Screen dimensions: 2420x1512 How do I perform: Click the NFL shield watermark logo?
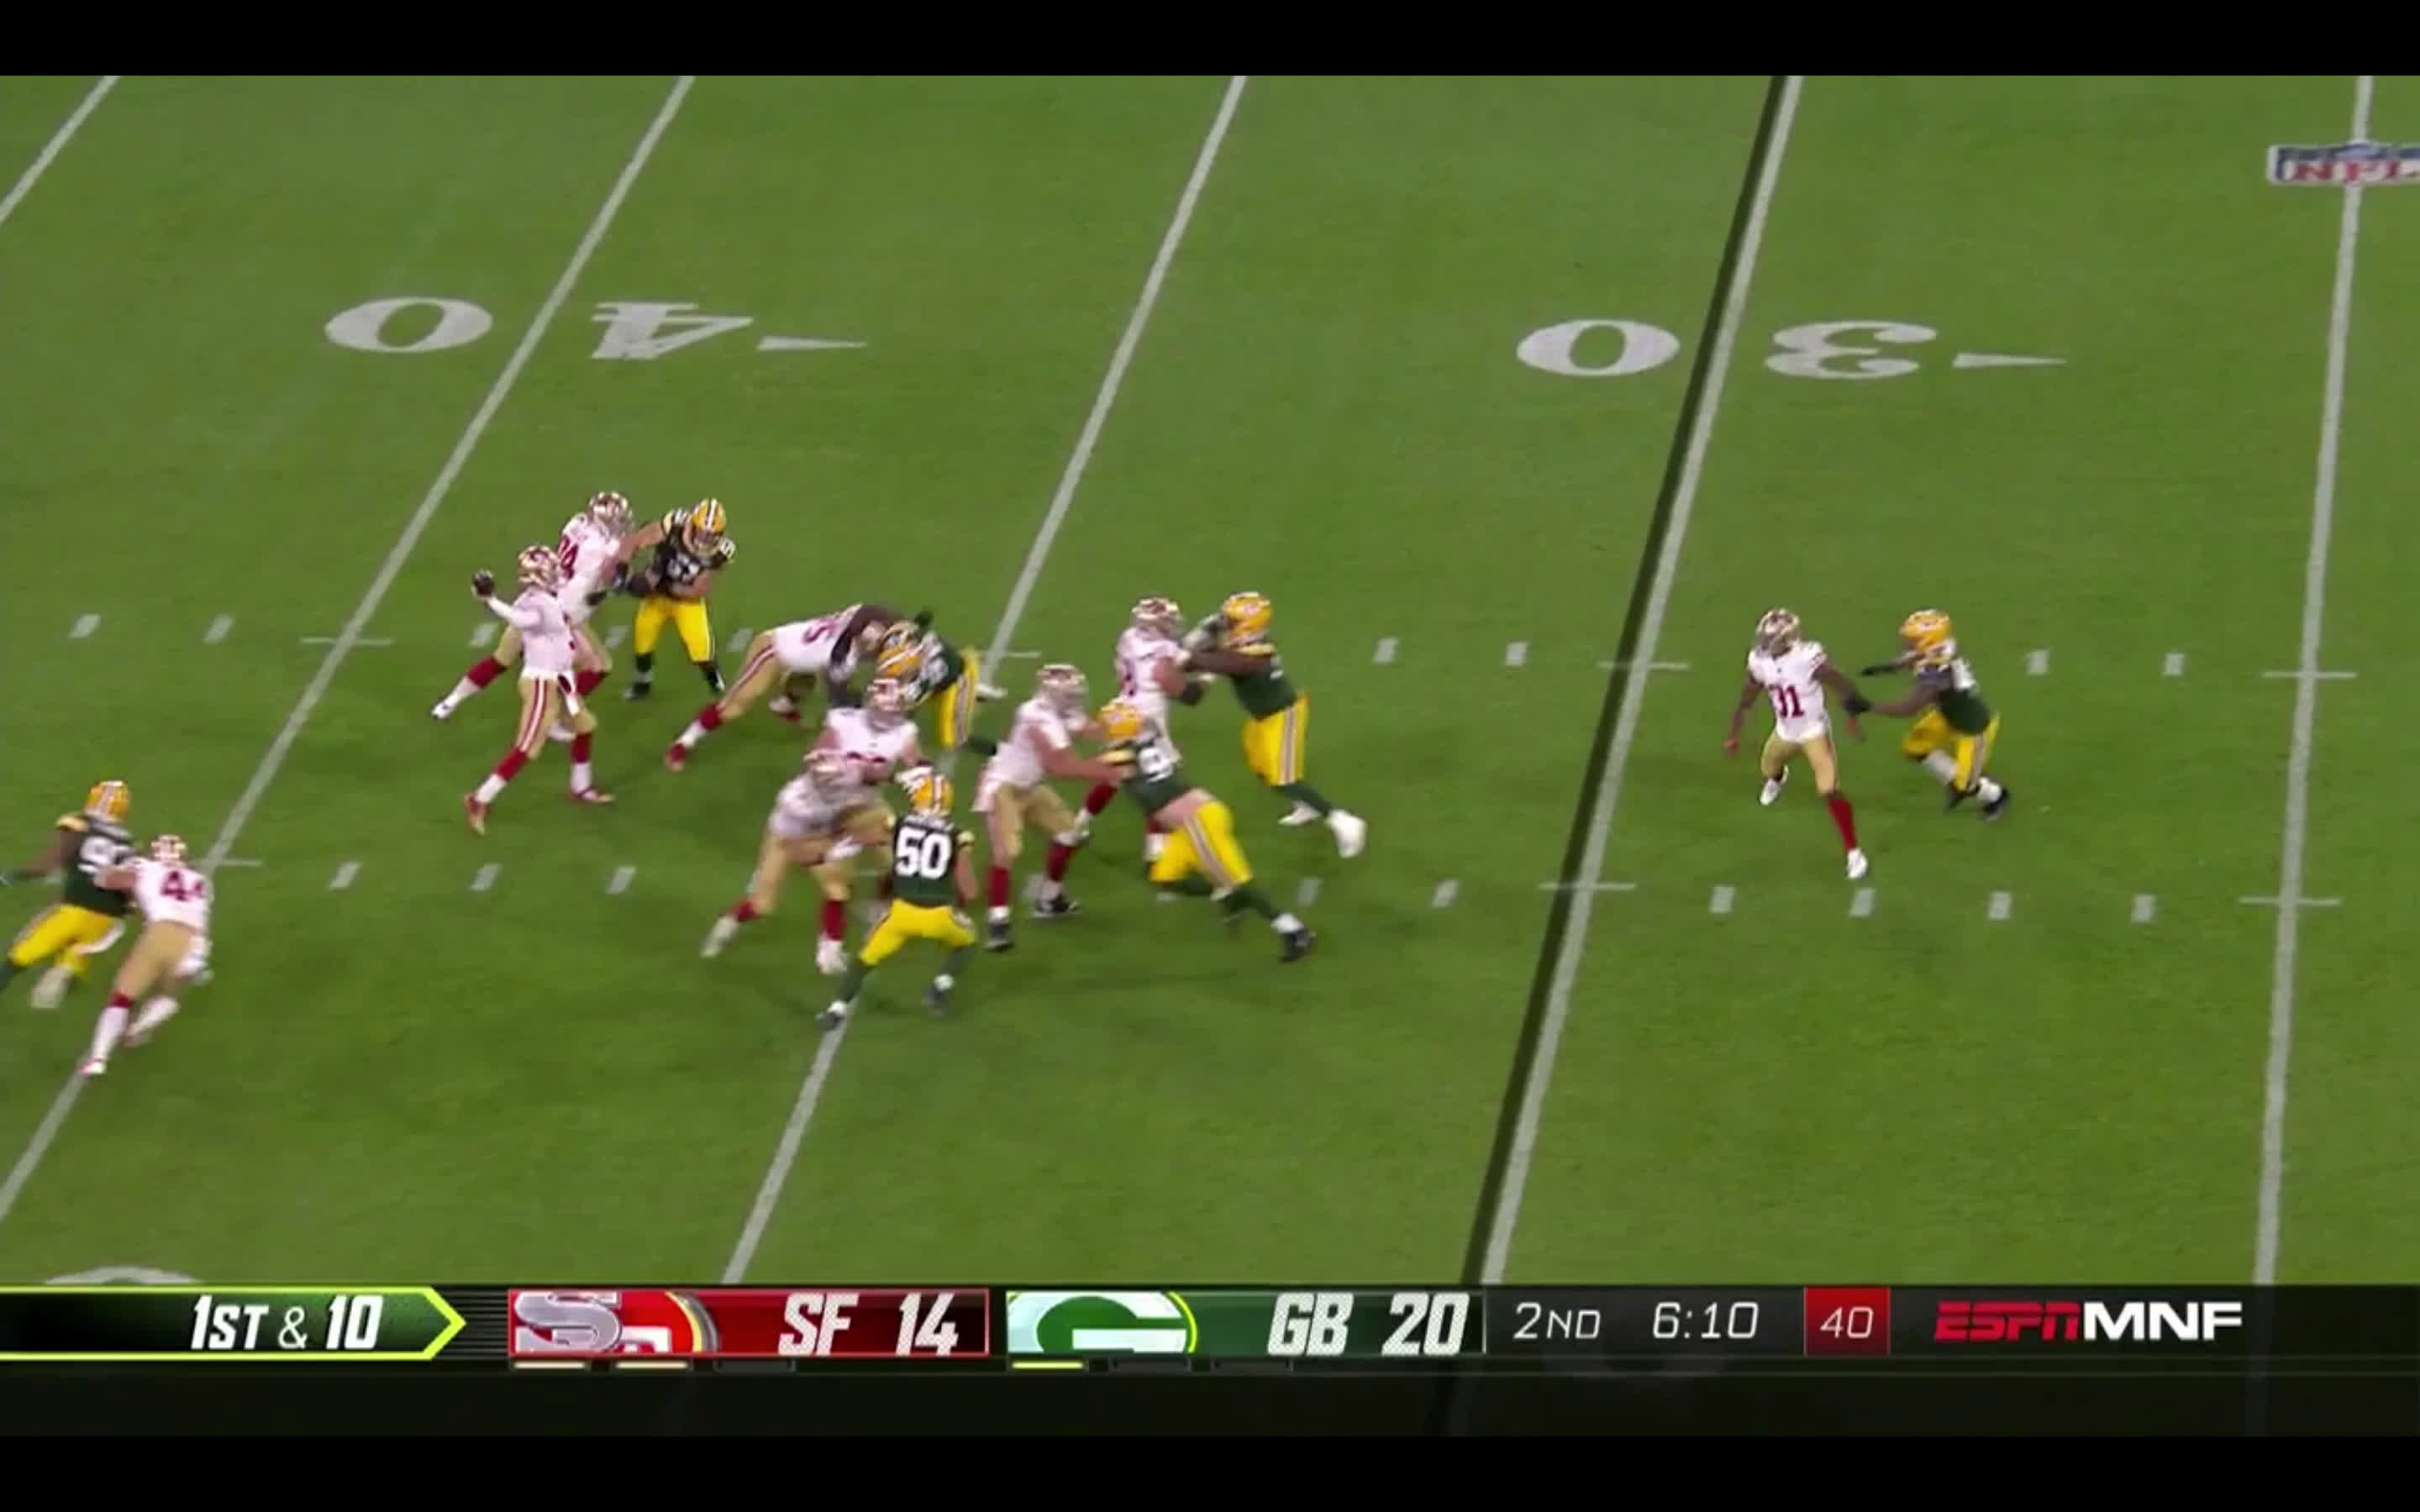[x=2342, y=163]
